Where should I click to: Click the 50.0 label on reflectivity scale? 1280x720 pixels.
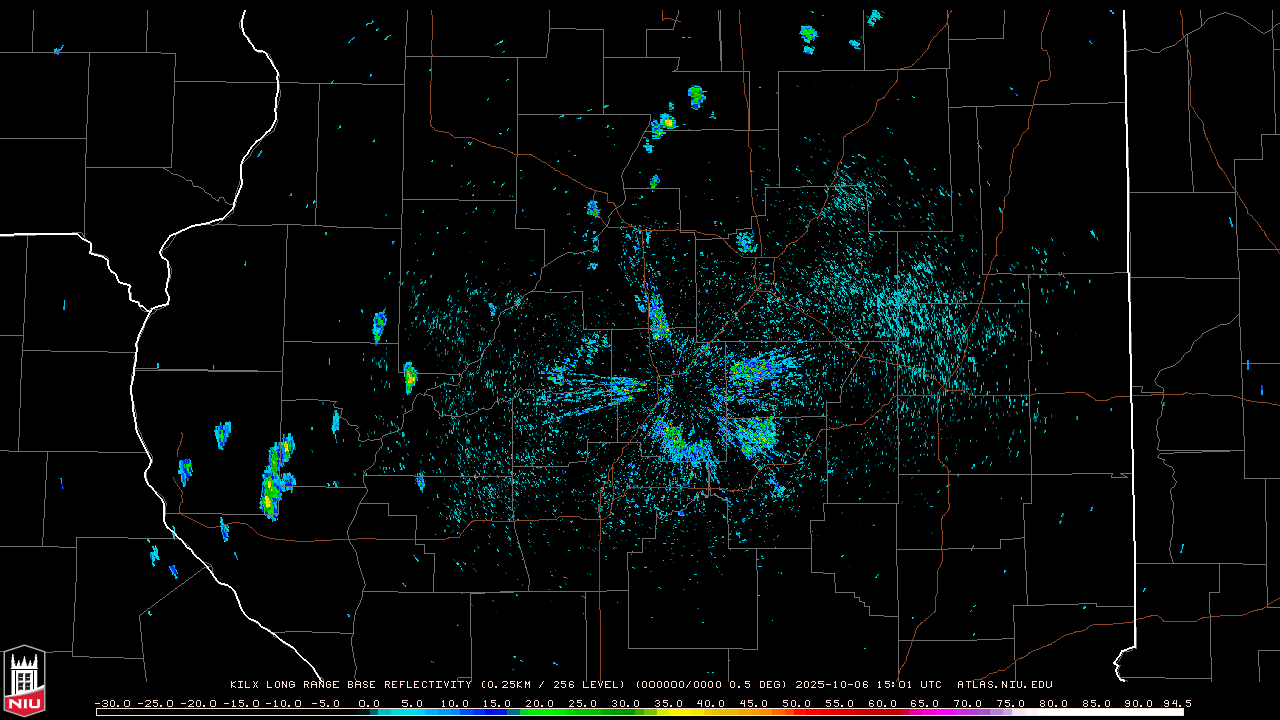[796, 703]
